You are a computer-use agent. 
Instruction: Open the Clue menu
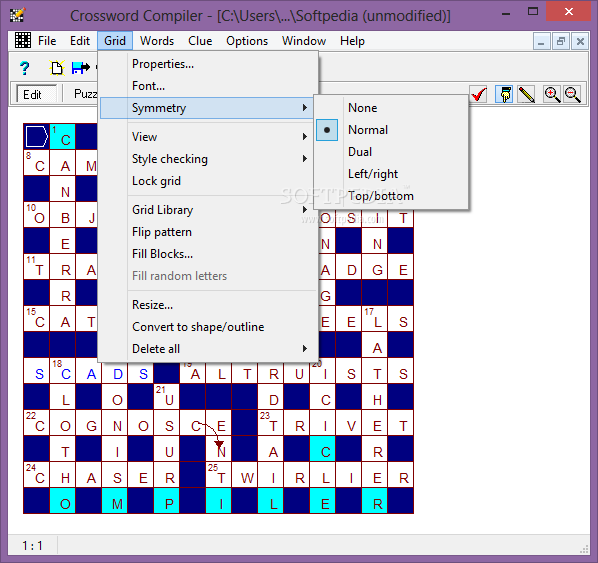200,41
